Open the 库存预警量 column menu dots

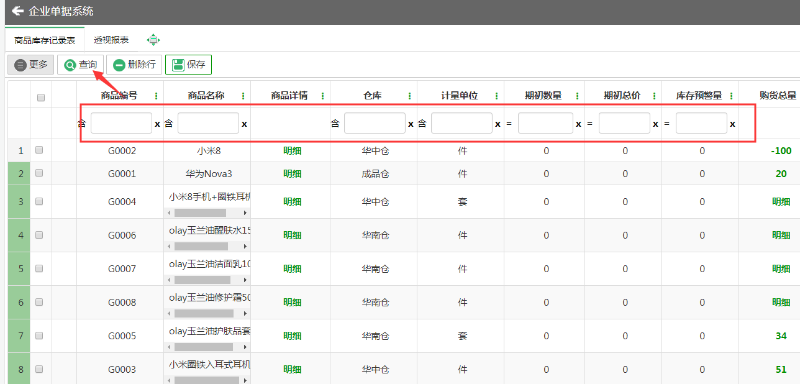pyautogui.click(x=731, y=96)
